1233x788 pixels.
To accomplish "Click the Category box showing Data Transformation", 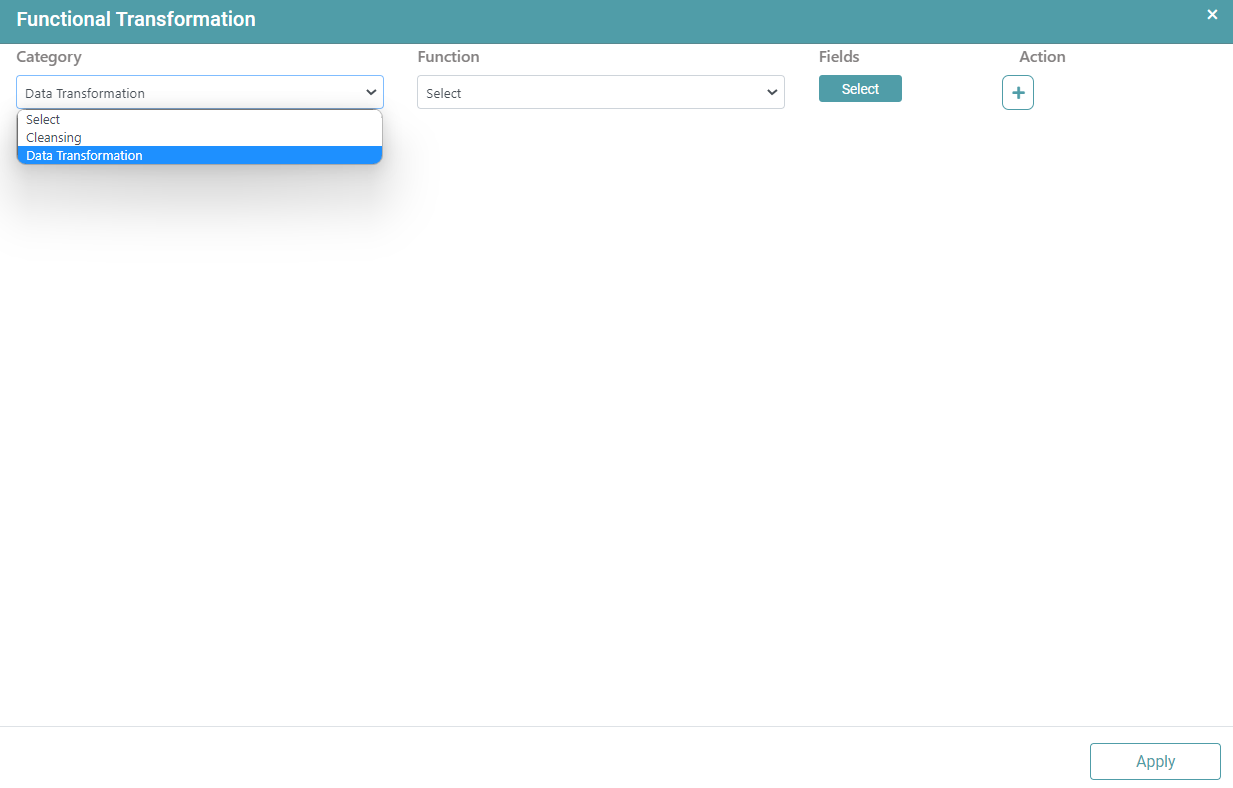I will click(190, 93).
